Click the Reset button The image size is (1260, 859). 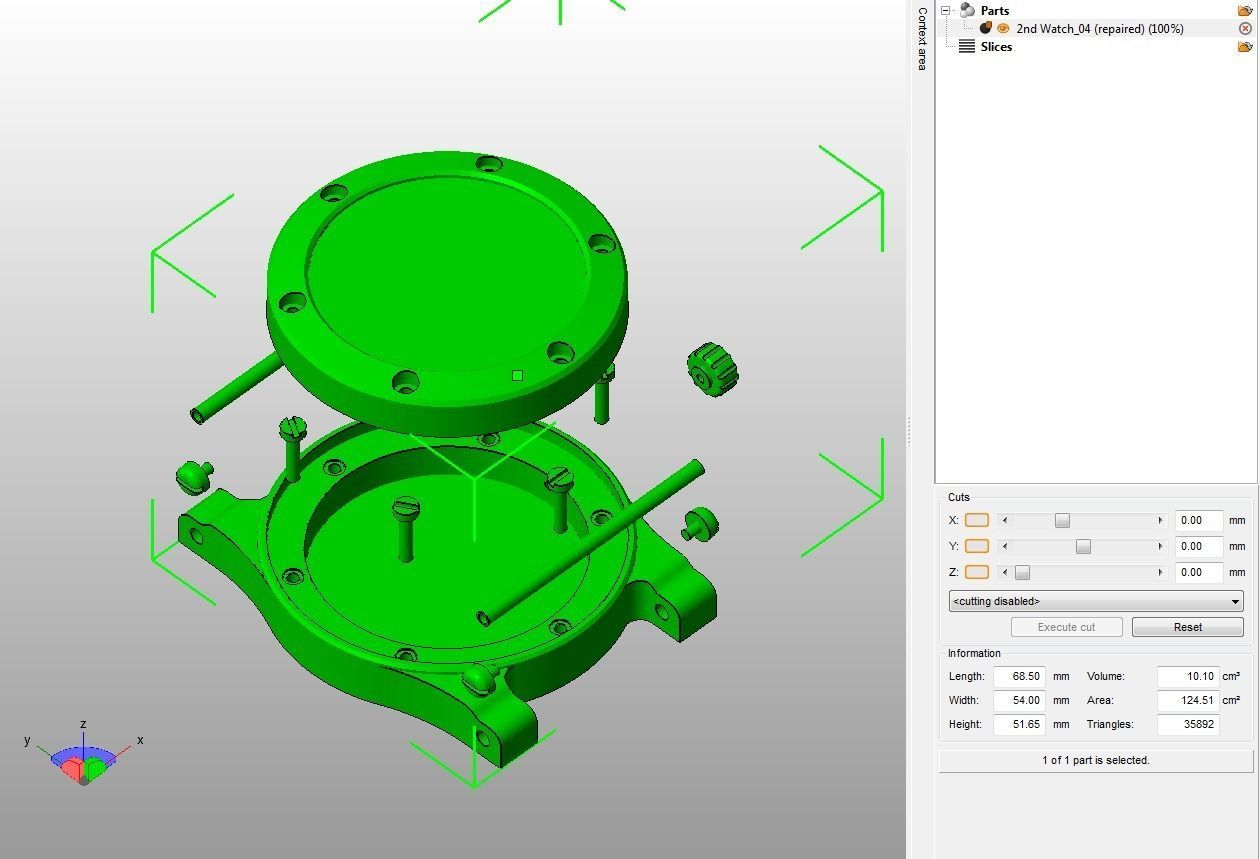[1188, 627]
